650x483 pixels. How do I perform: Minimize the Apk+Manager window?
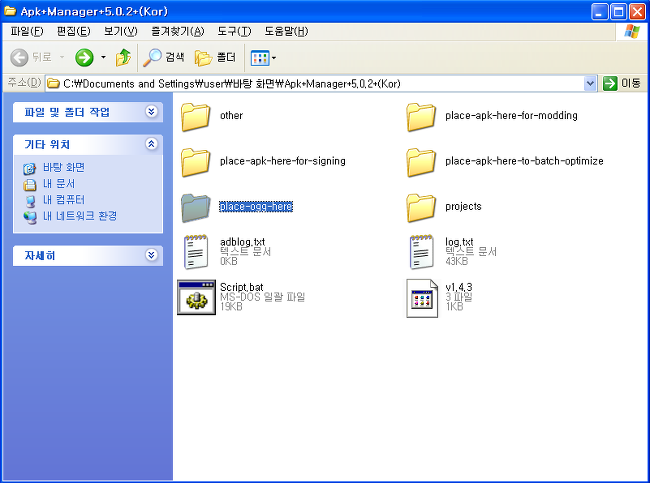(x=599, y=12)
